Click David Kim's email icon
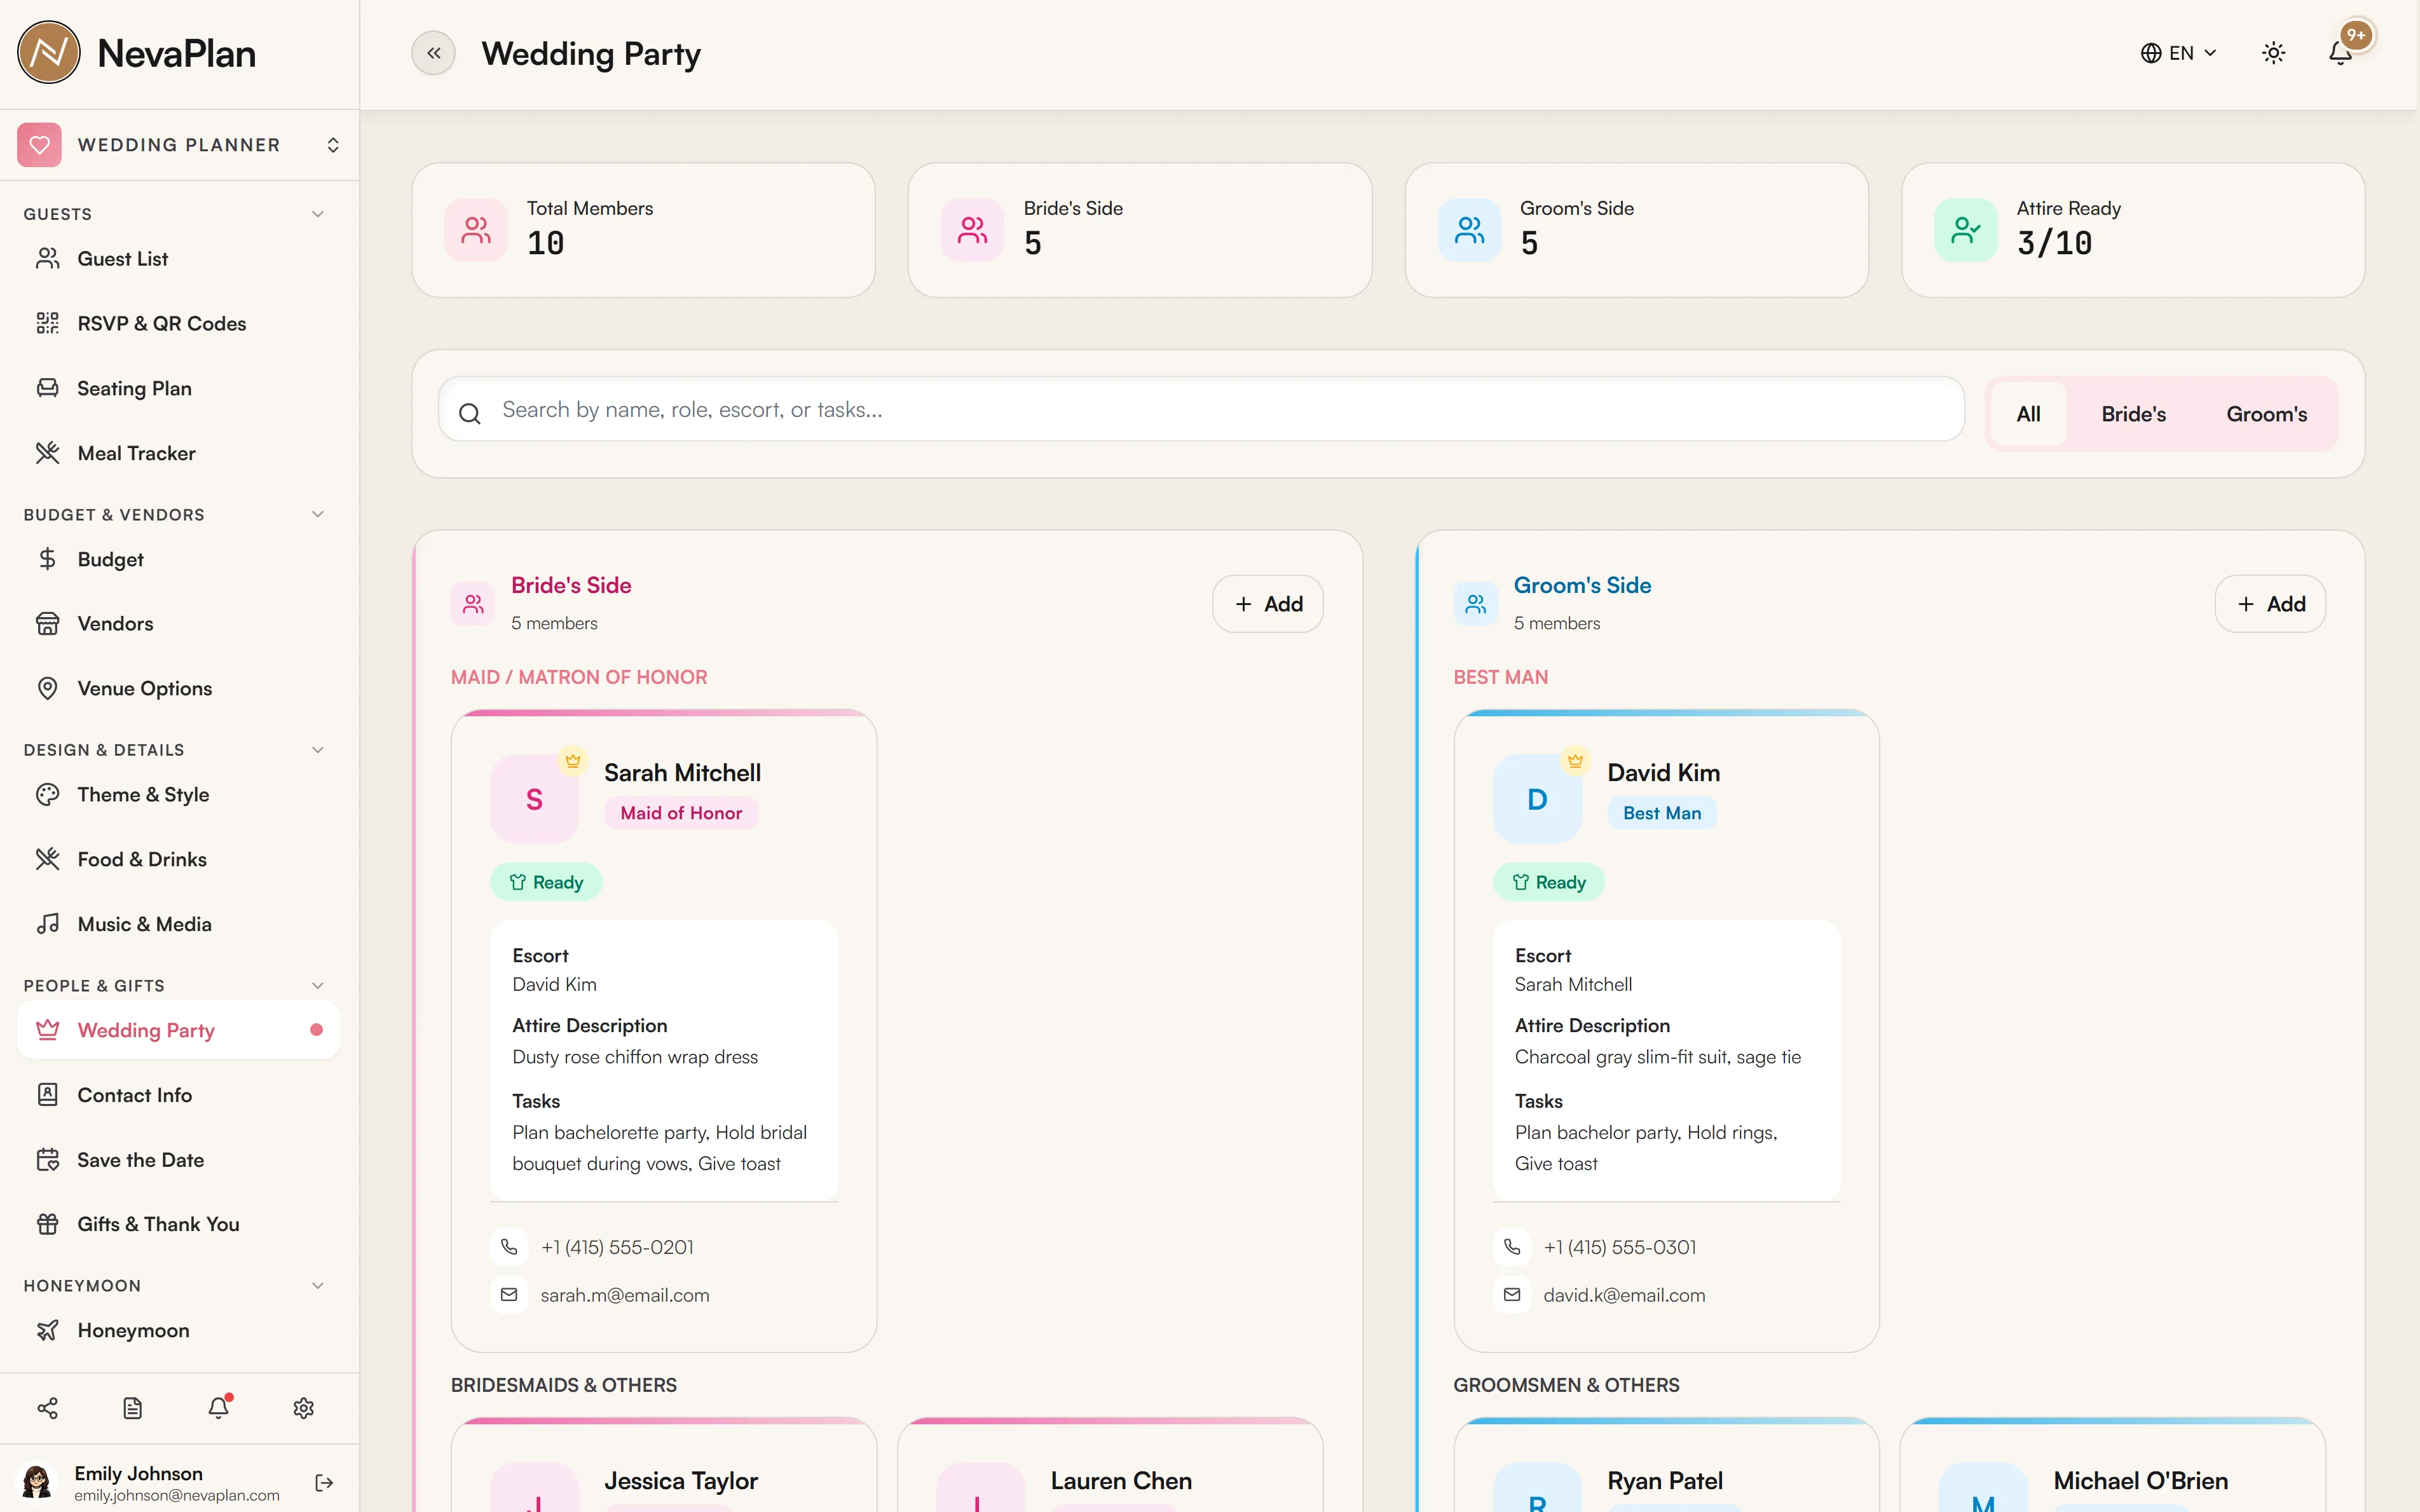Screen dimensions: 2420x1512 1512,1295
